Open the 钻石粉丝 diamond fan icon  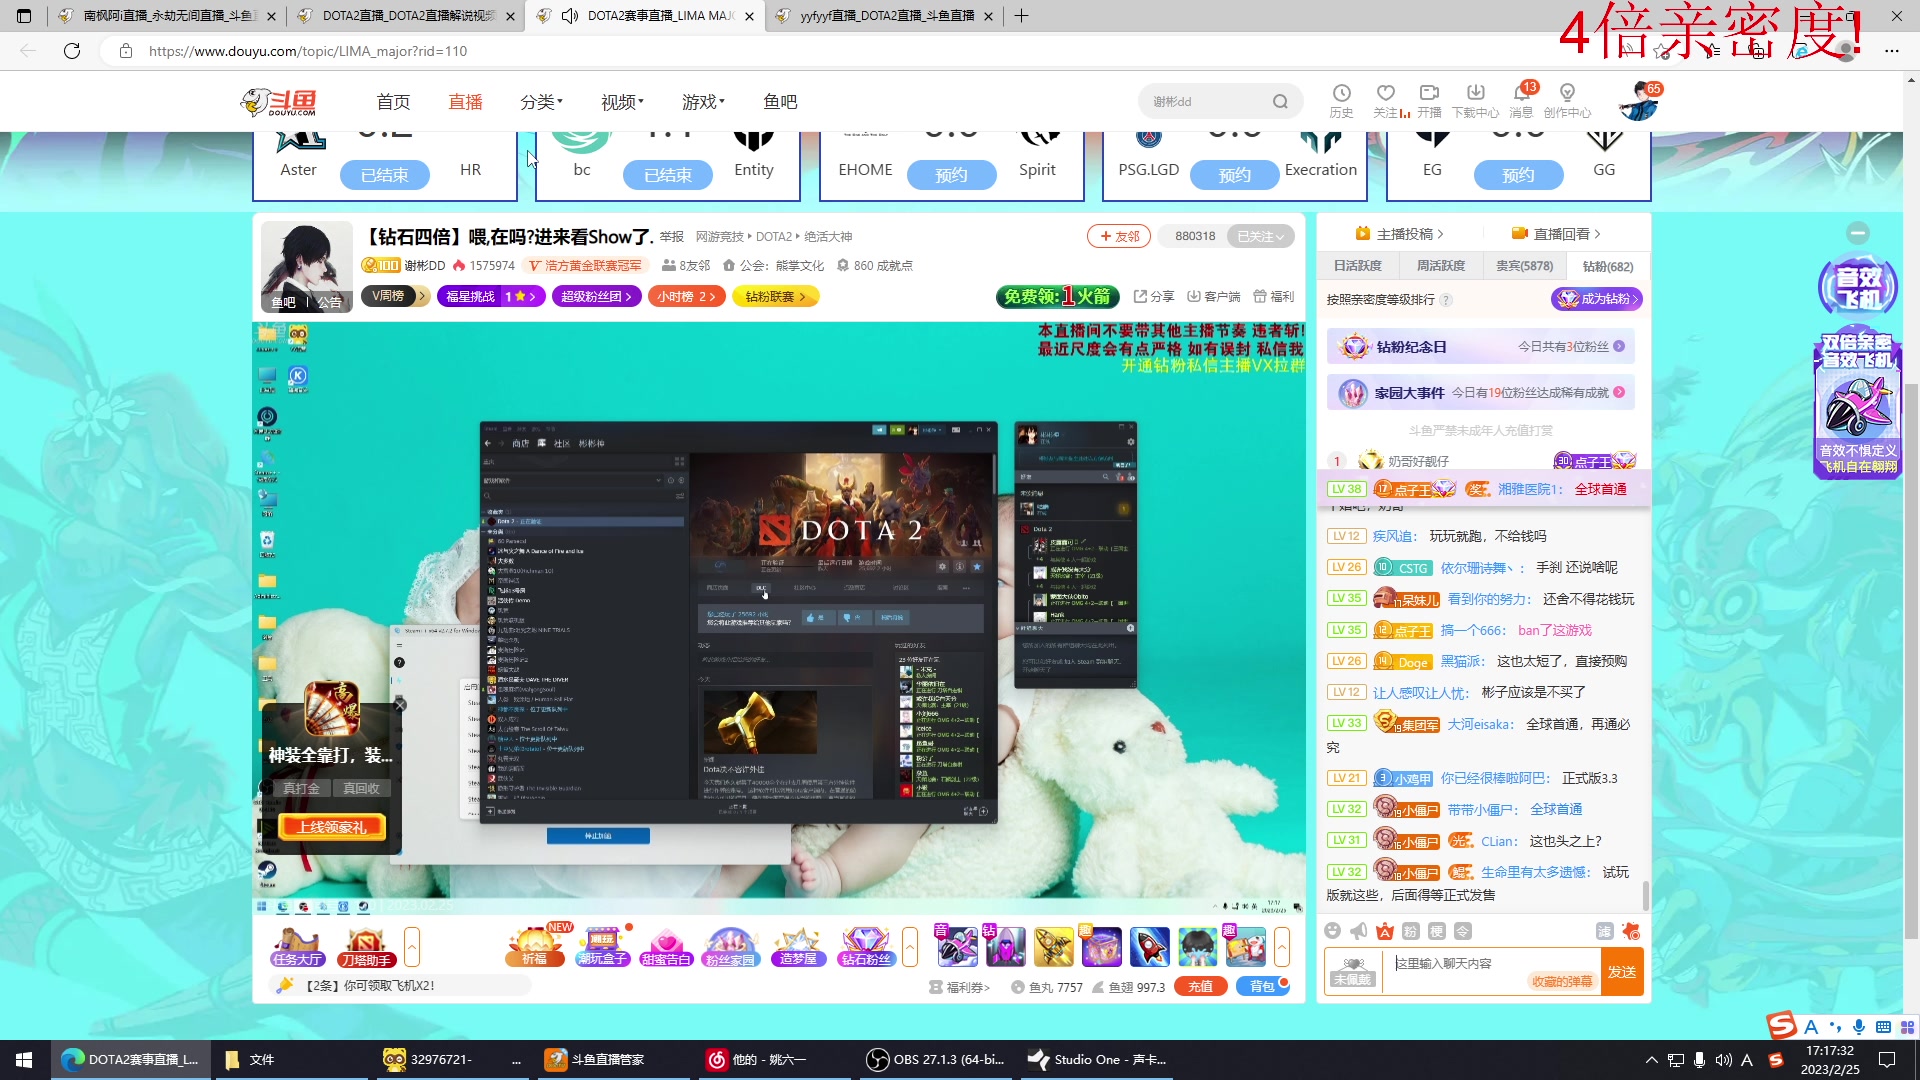tap(866, 946)
